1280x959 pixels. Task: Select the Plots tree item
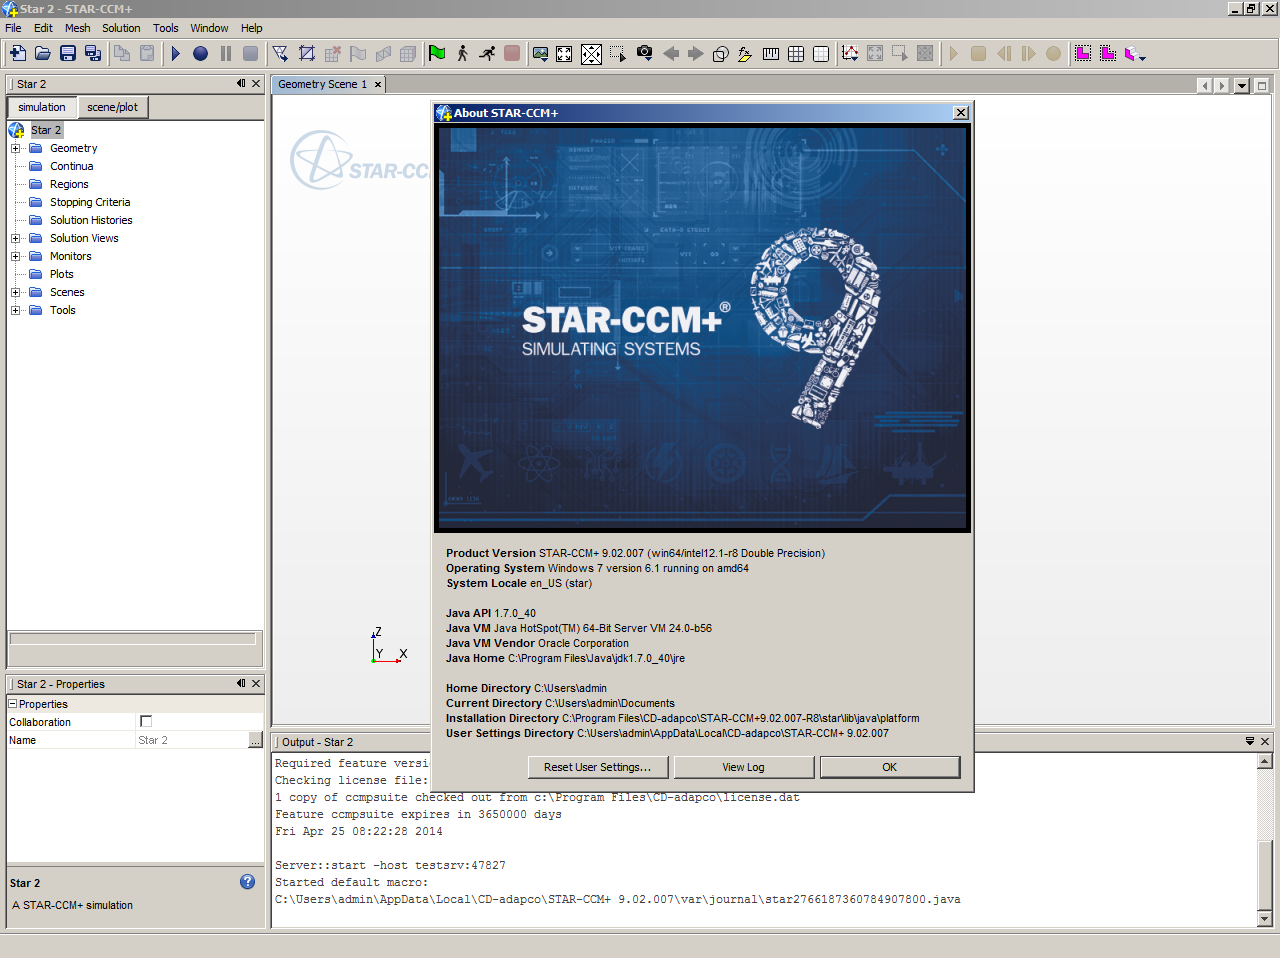(62, 274)
